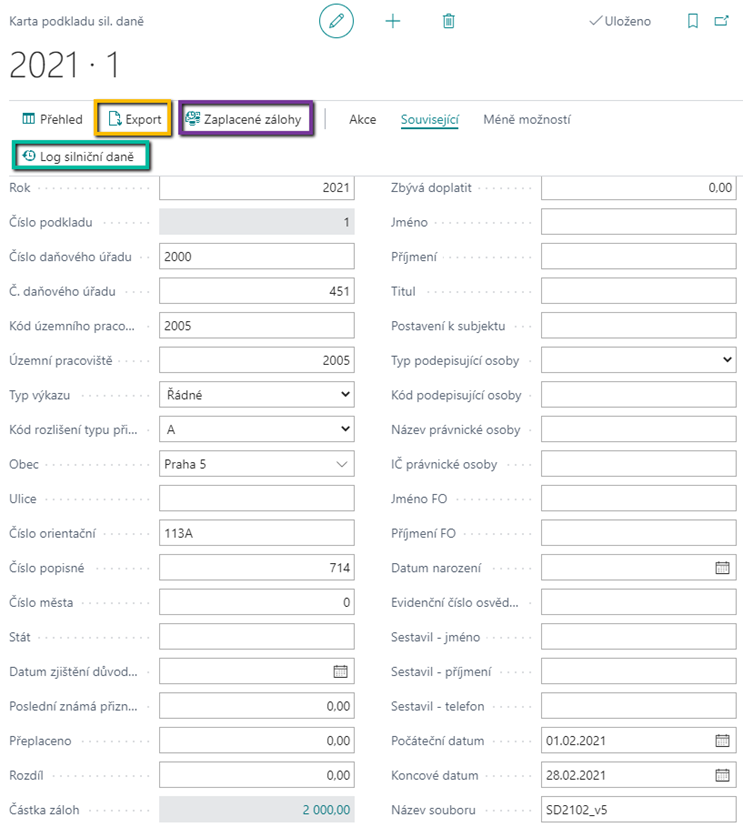Viewport: 743px width, 827px height.
Task: Open calendar for Datum narození
Action: (722, 568)
